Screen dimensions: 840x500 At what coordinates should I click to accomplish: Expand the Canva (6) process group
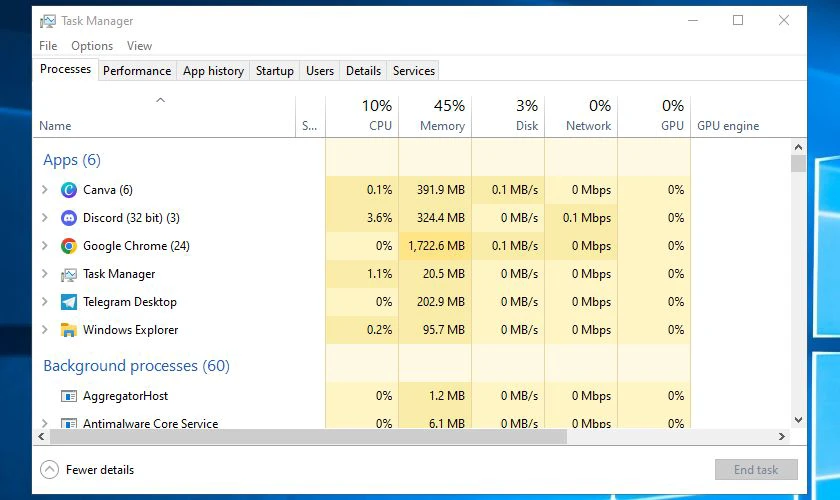(x=45, y=189)
